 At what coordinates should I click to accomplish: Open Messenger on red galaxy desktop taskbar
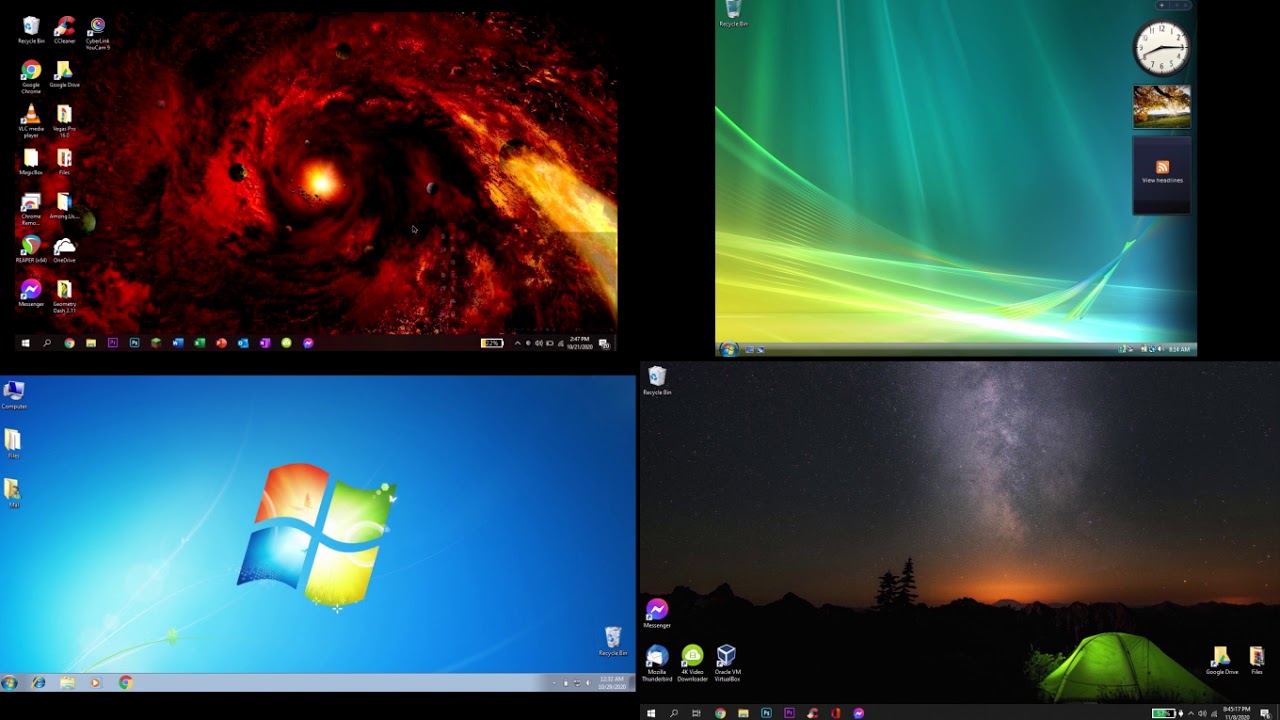coord(308,343)
